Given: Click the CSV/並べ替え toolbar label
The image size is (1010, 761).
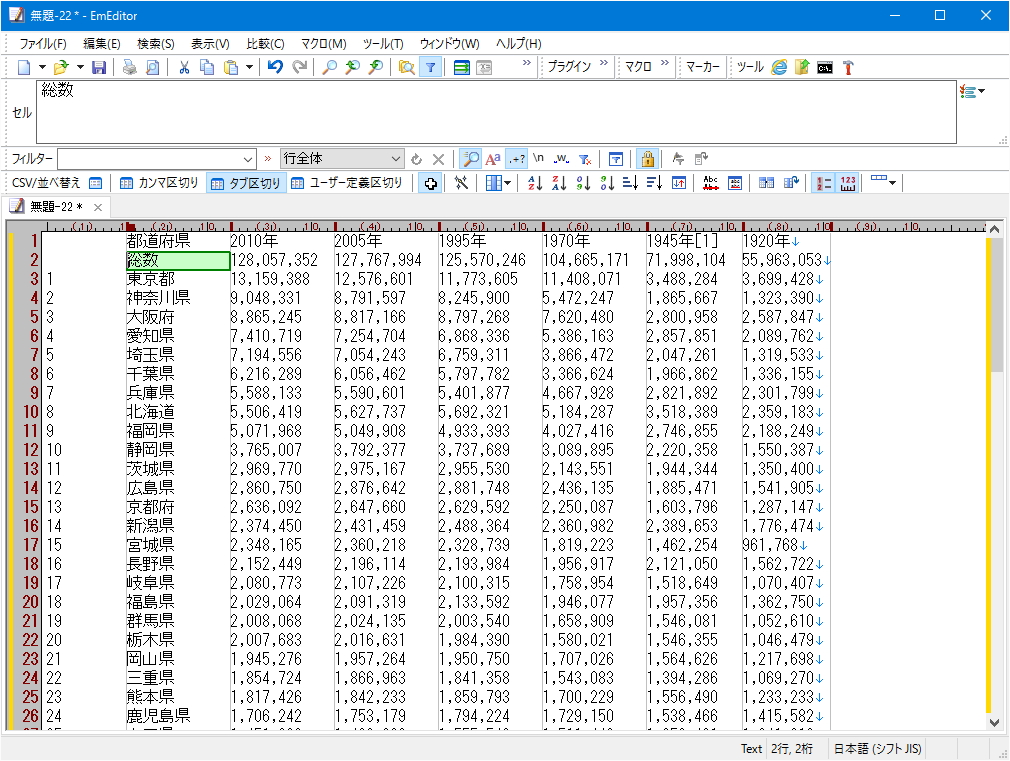Looking at the screenshot, I should click(46, 182).
